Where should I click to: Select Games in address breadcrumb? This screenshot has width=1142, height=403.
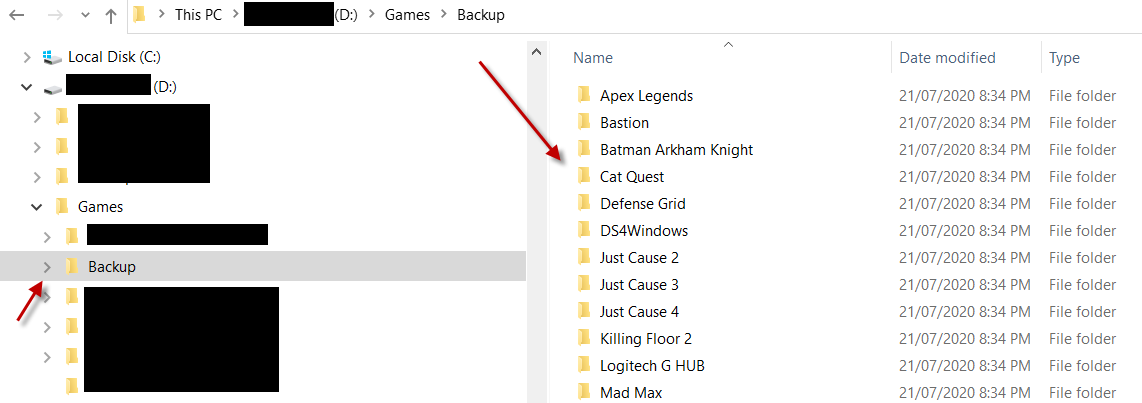click(406, 15)
